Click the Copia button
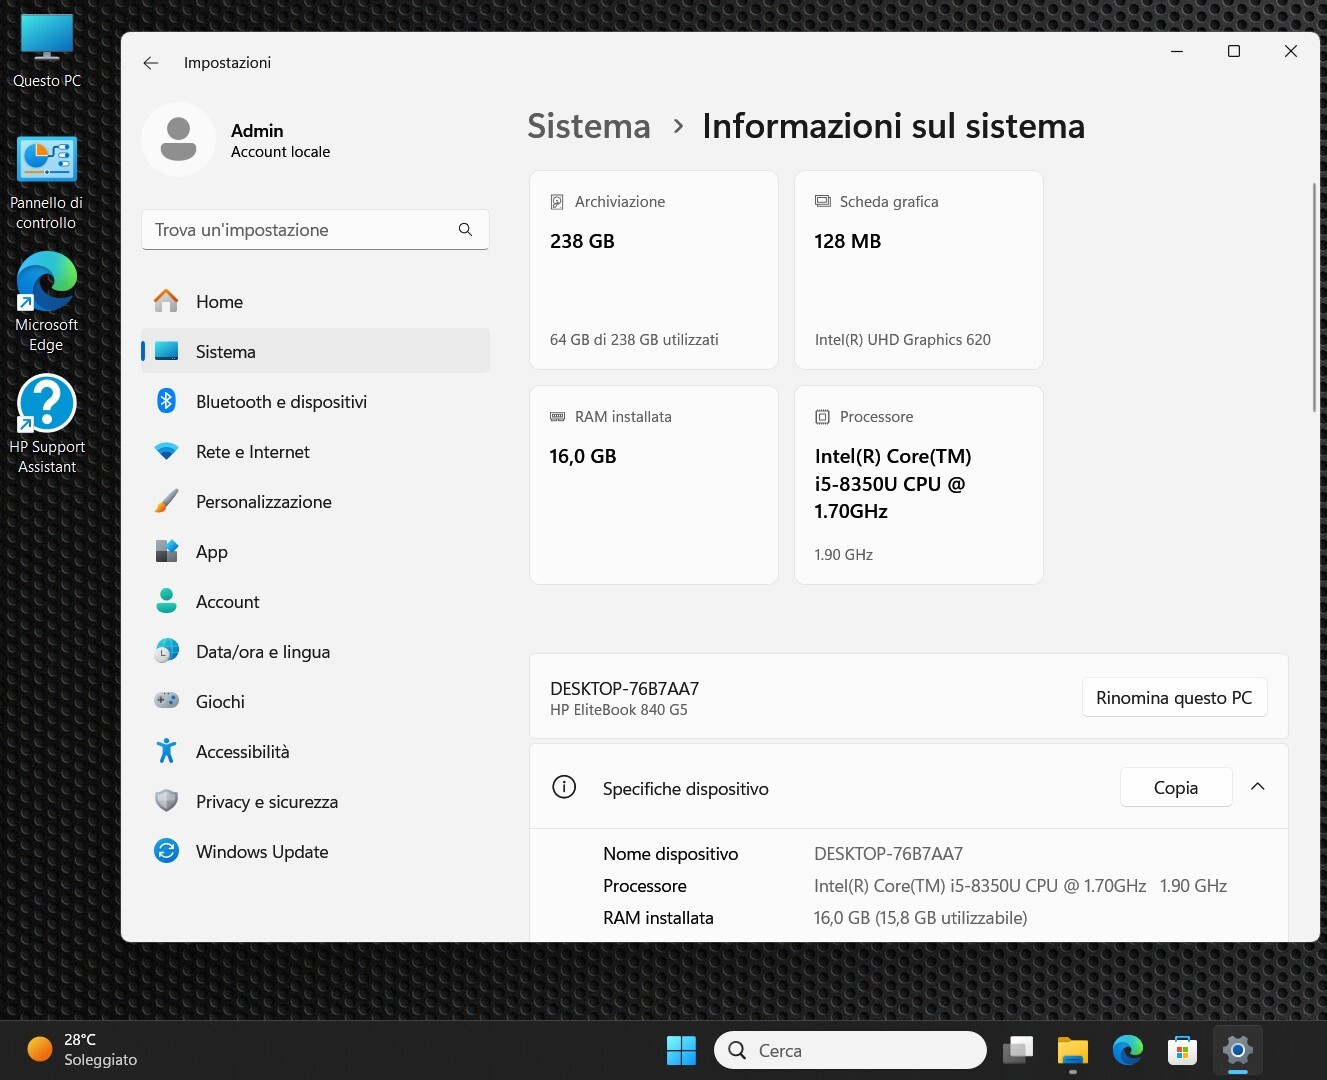 click(1176, 787)
